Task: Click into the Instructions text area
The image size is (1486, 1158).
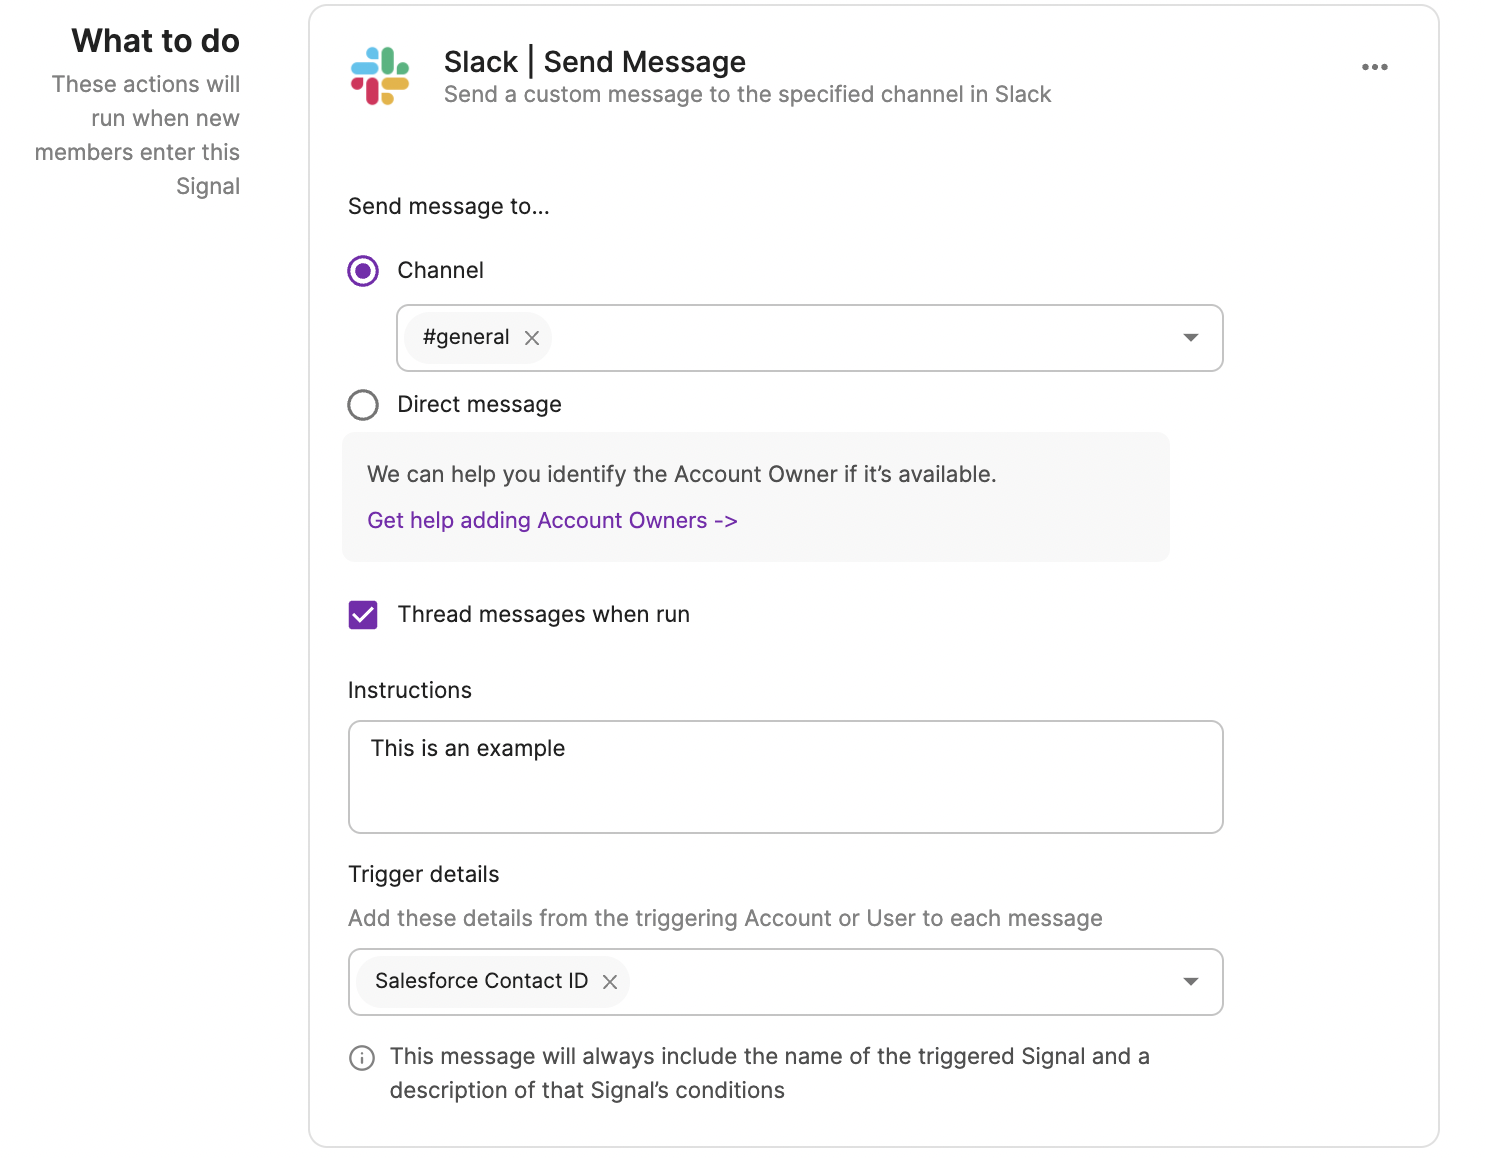Action: (786, 777)
